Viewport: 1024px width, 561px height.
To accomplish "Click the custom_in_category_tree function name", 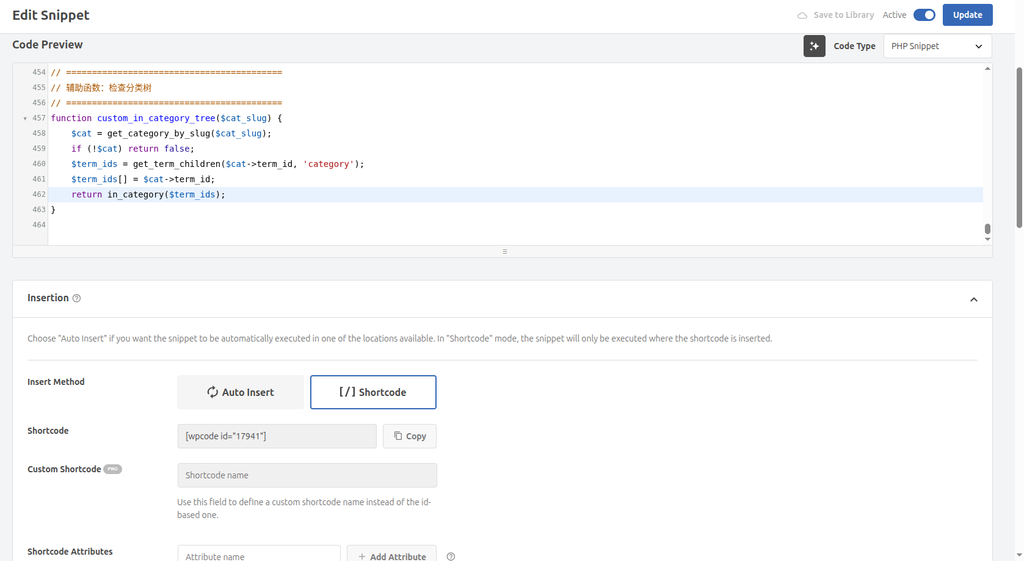I will 156,118.
